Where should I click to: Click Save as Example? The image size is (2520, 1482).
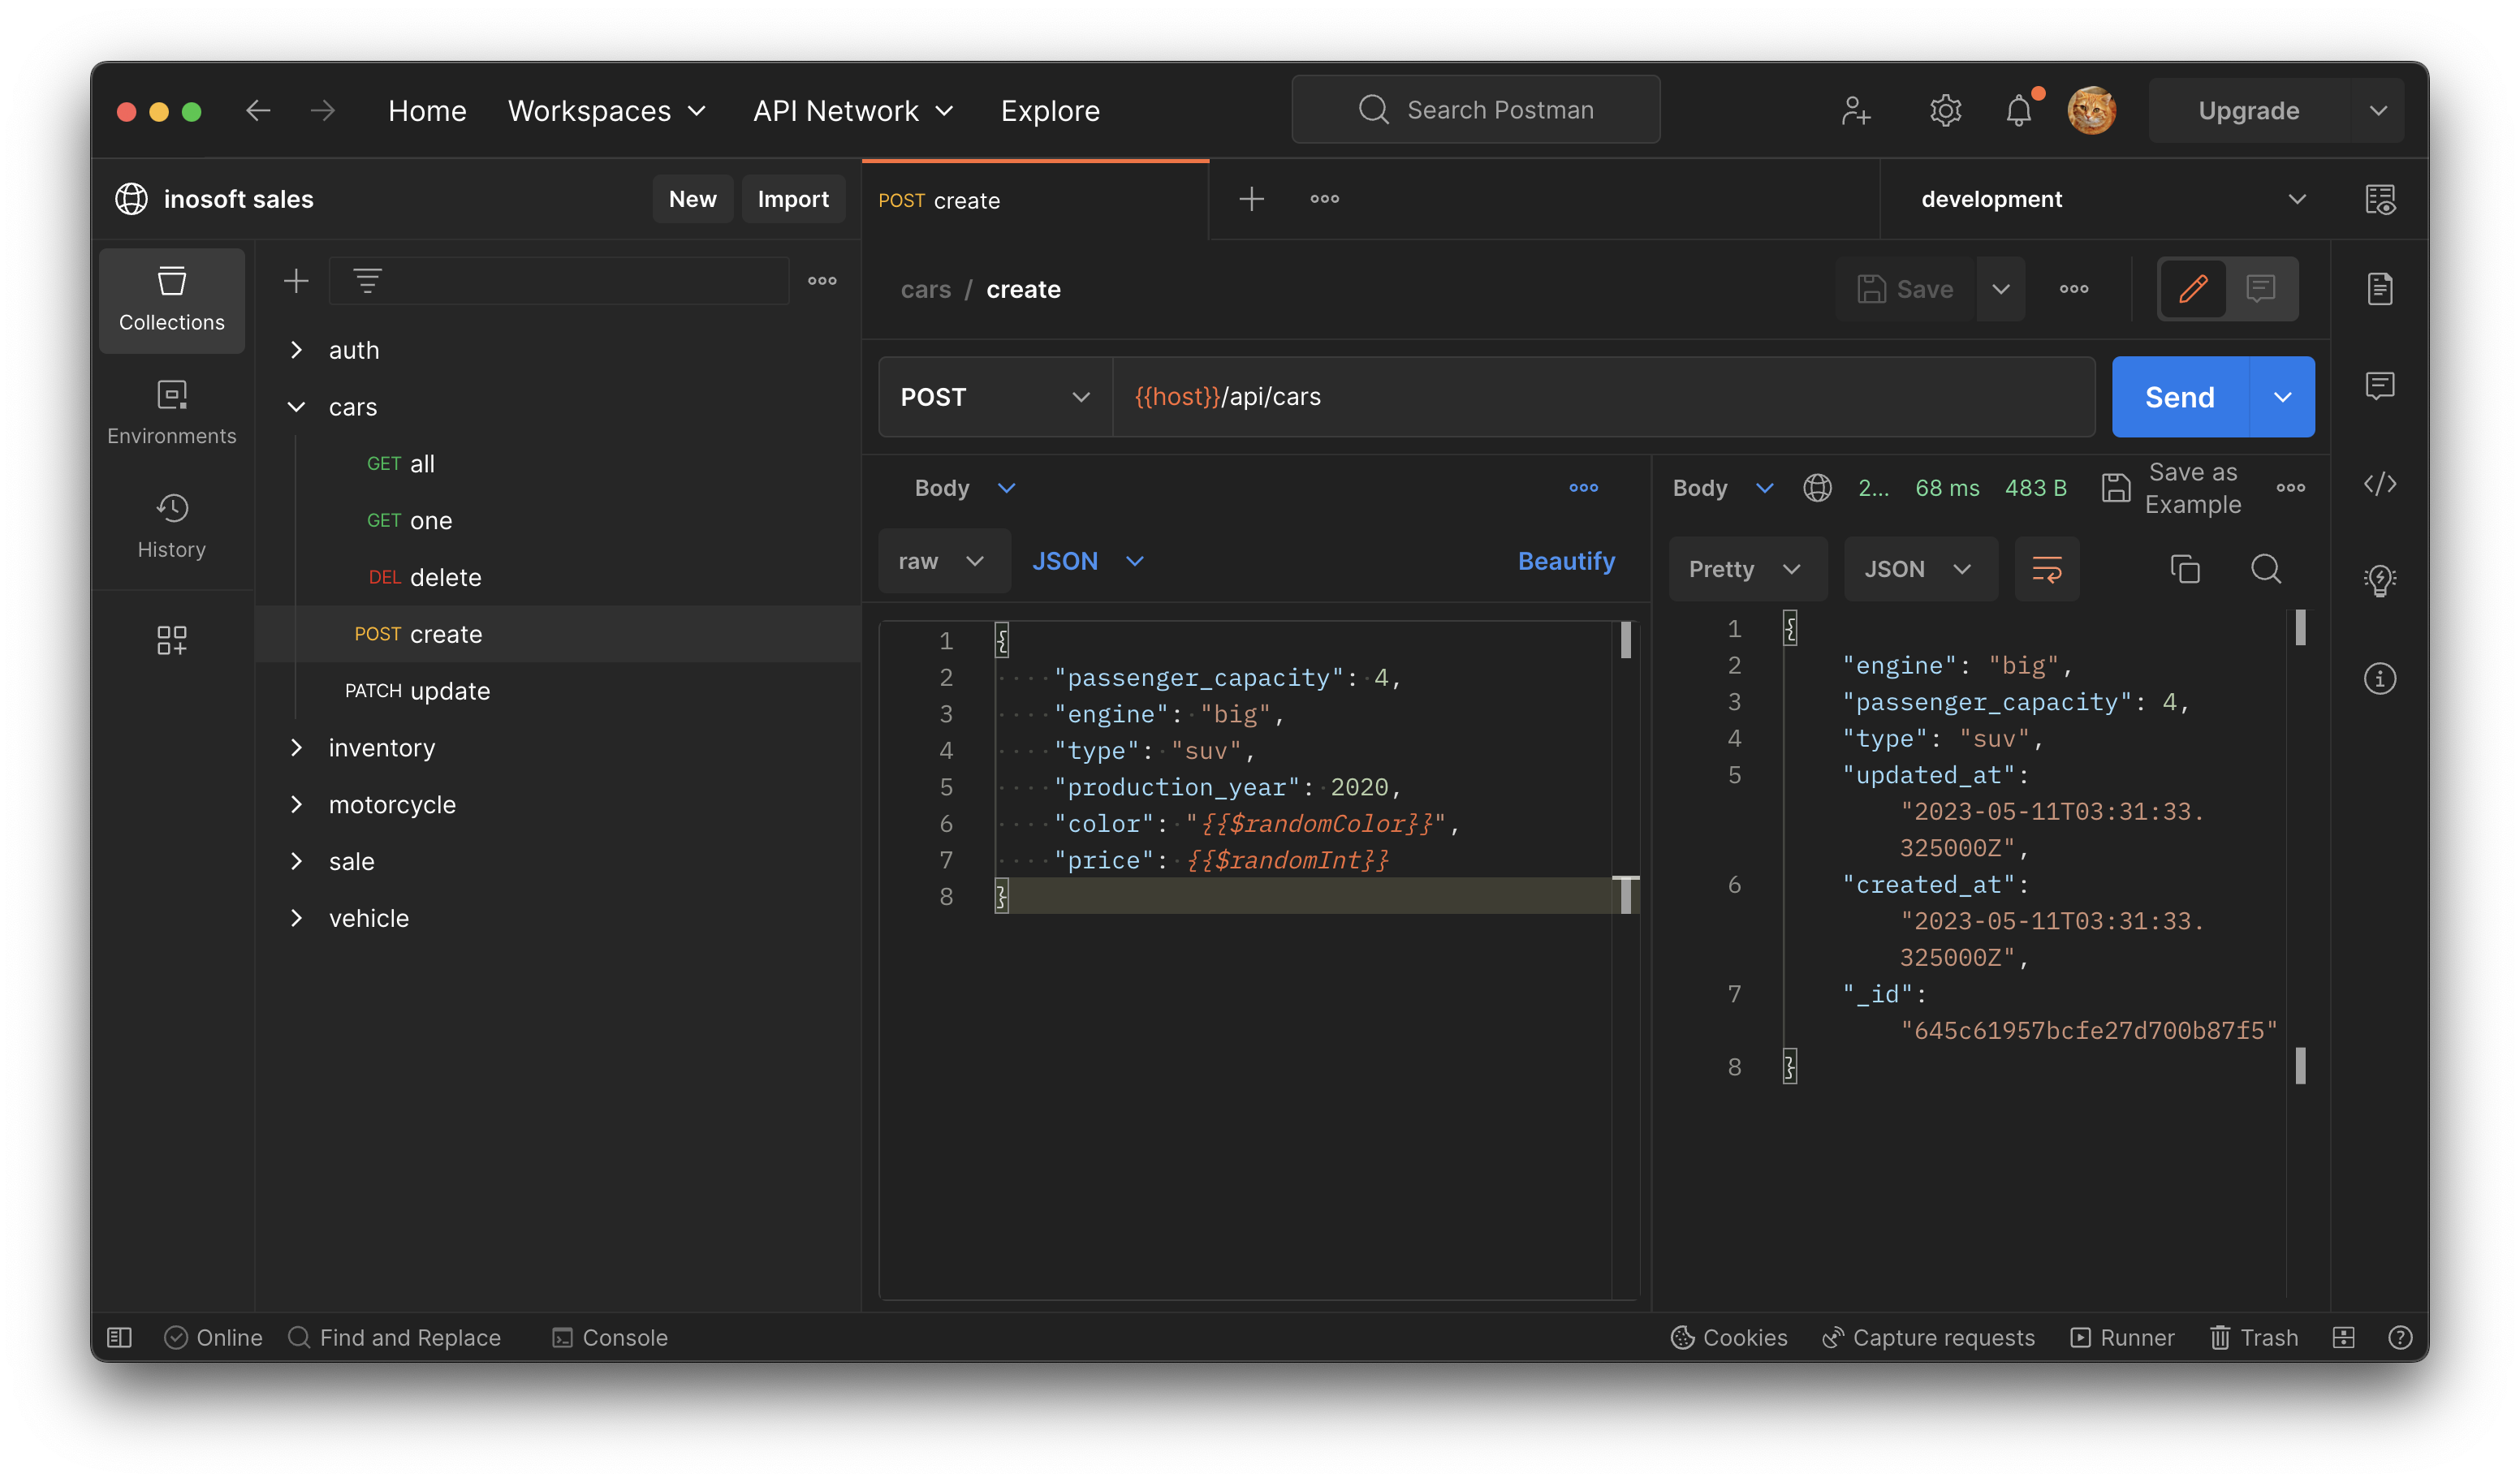(2170, 488)
